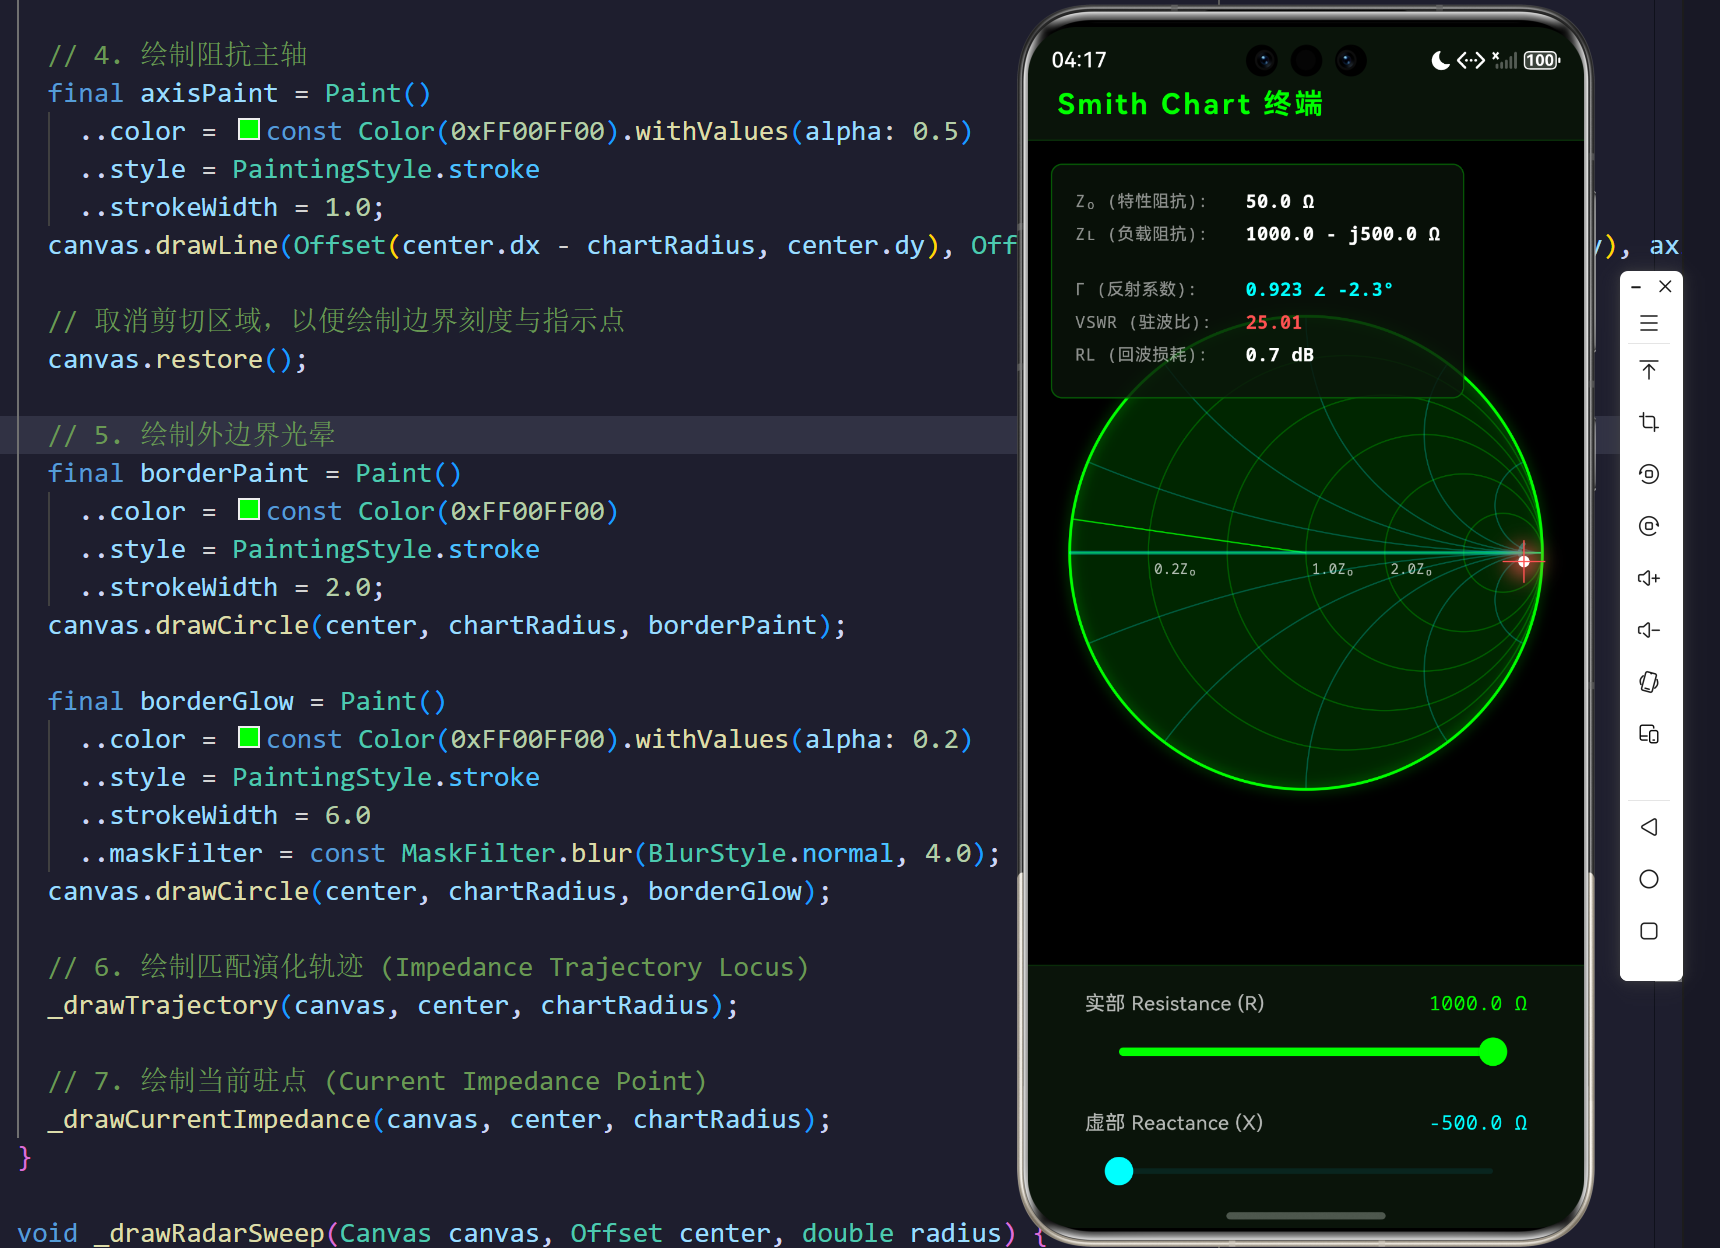Click the 1000.0 Ω resistance readout

(x=1478, y=1003)
